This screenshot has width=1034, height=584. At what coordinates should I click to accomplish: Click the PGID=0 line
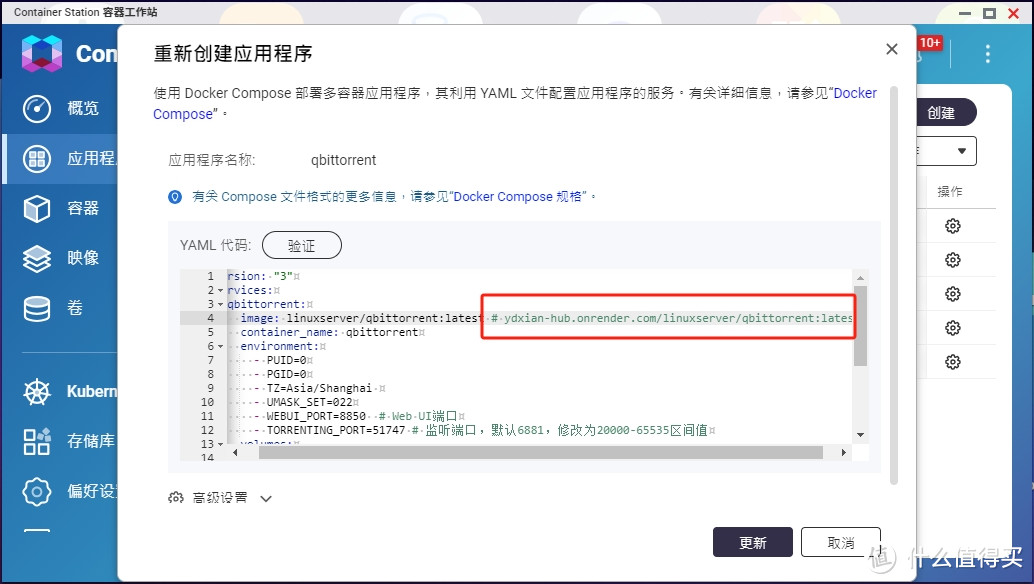(x=283, y=374)
